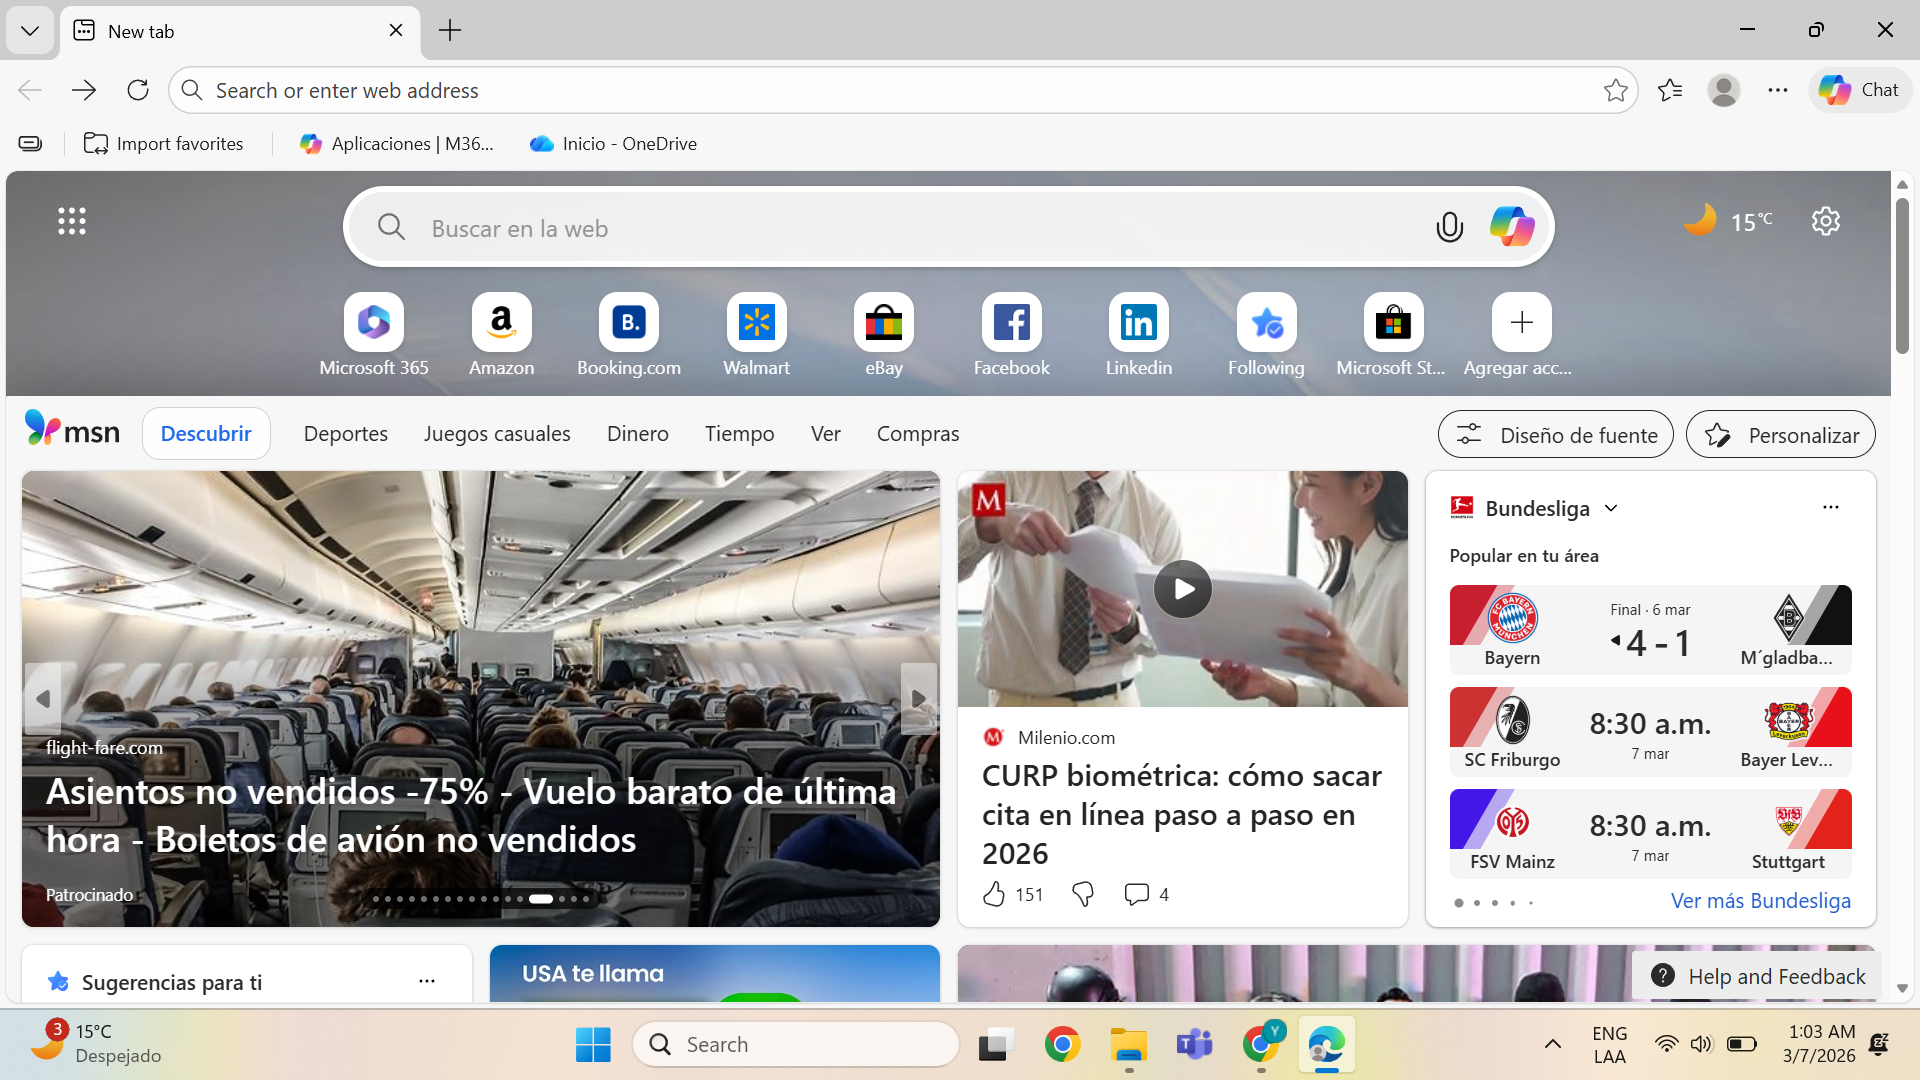This screenshot has height=1080, width=1920.
Task: Click the Copilot icon in web search box
Action: click(x=1511, y=227)
